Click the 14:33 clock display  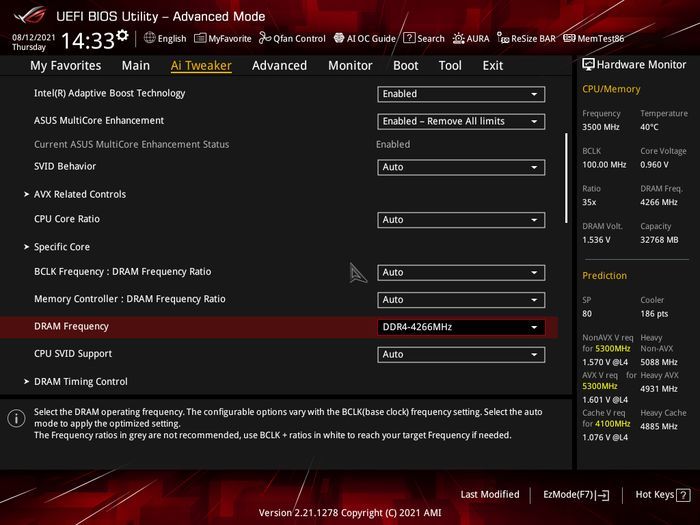coord(88,41)
